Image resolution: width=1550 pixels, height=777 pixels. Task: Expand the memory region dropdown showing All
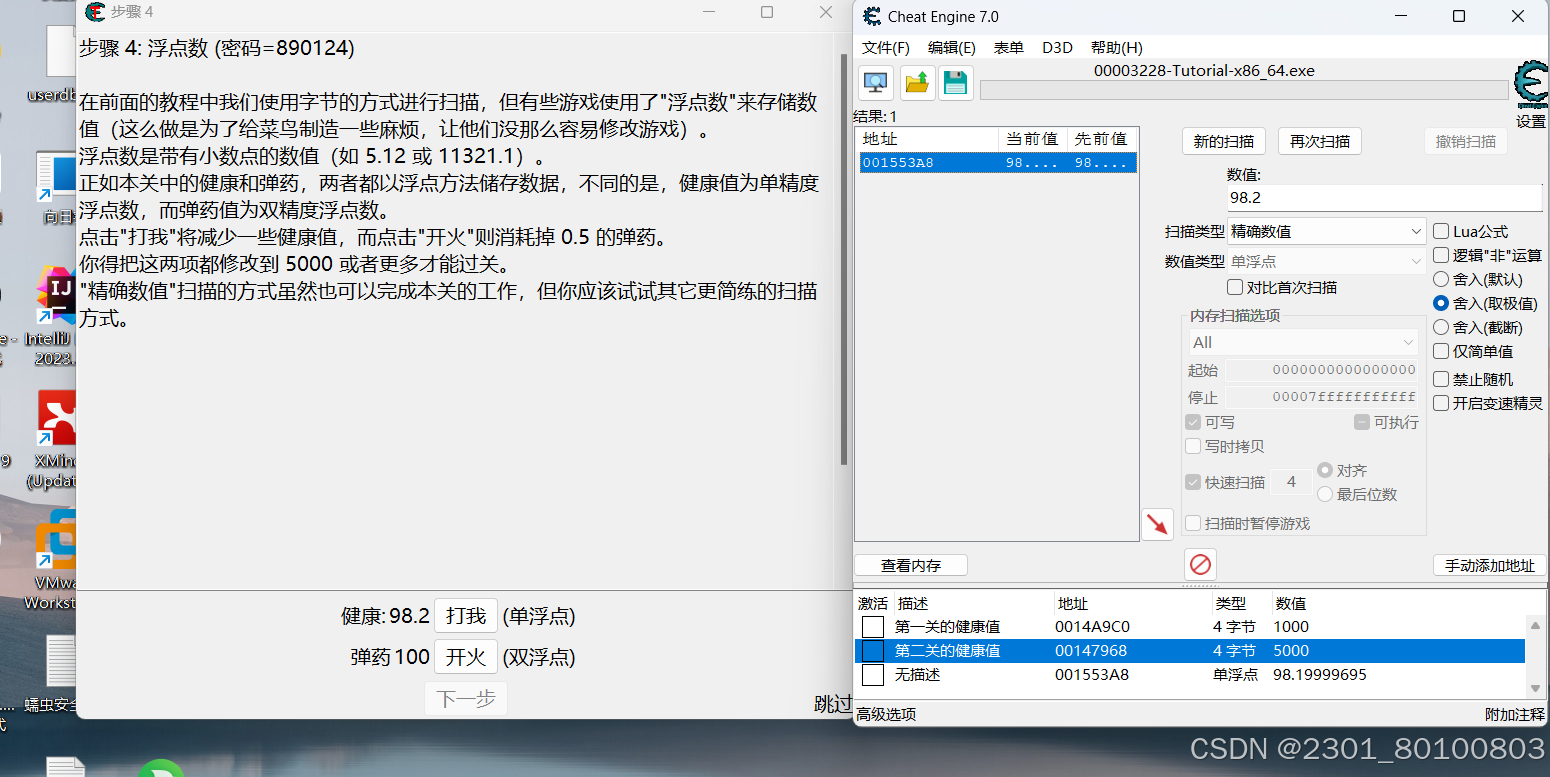(1303, 342)
